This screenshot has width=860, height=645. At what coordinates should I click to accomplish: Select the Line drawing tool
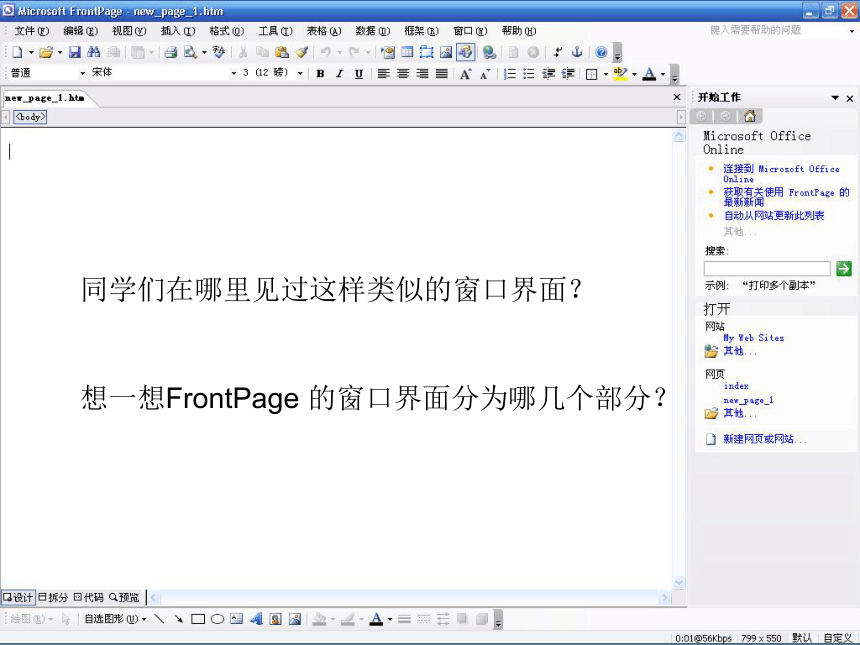pyautogui.click(x=160, y=619)
